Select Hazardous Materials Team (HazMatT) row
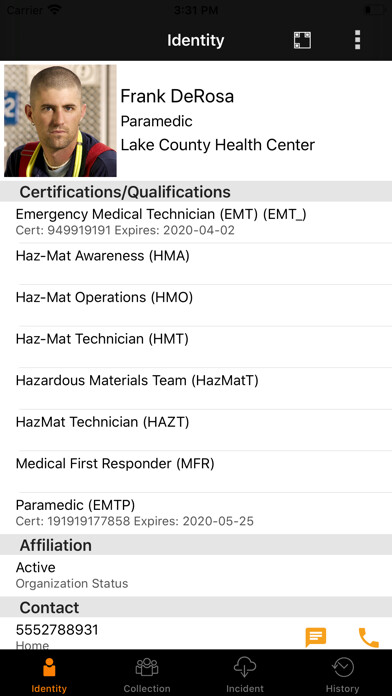This screenshot has width=392, height=696. (196, 388)
